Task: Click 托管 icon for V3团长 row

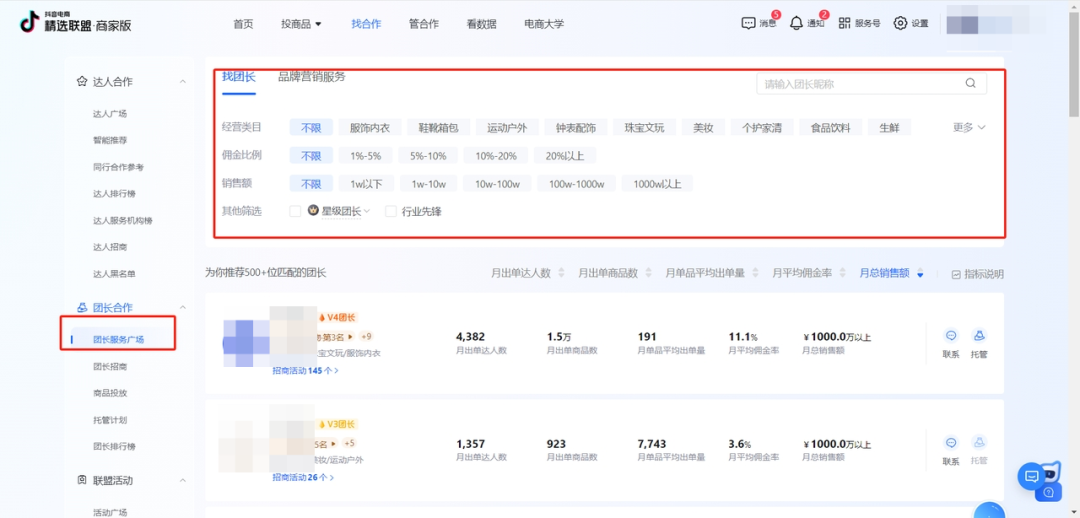Action: coord(979,443)
